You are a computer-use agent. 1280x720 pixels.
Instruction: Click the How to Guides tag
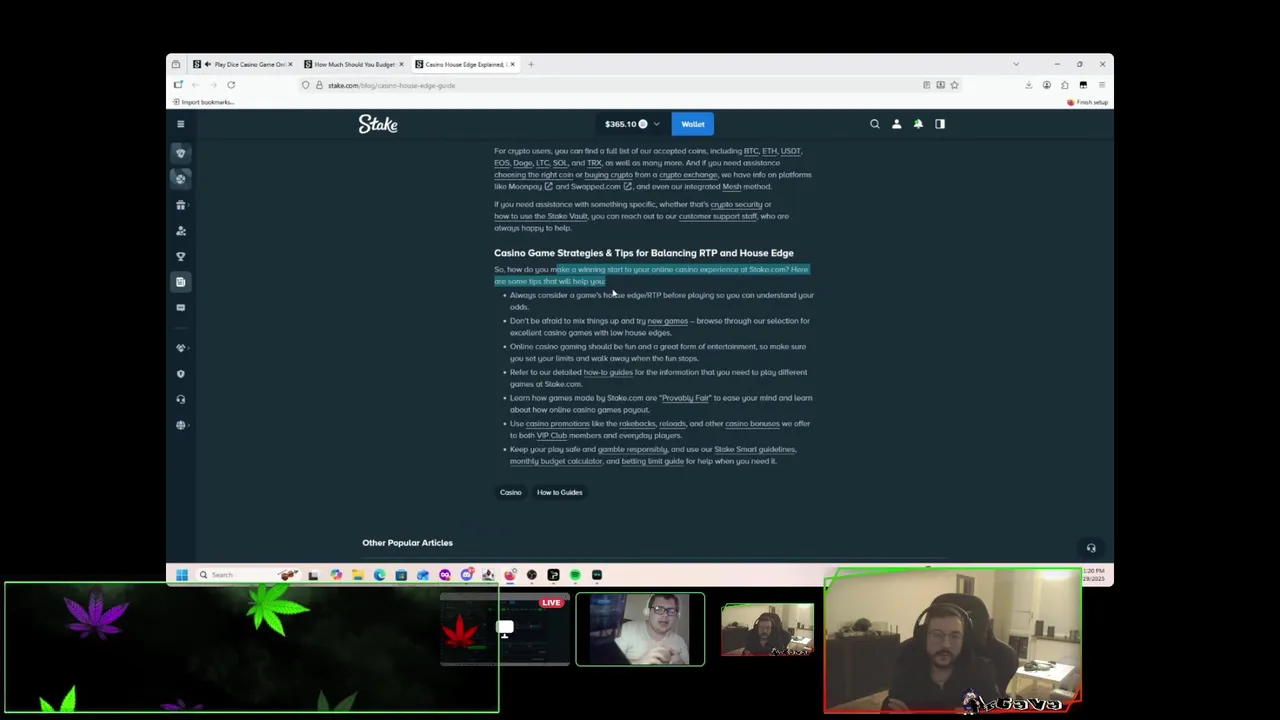click(560, 492)
